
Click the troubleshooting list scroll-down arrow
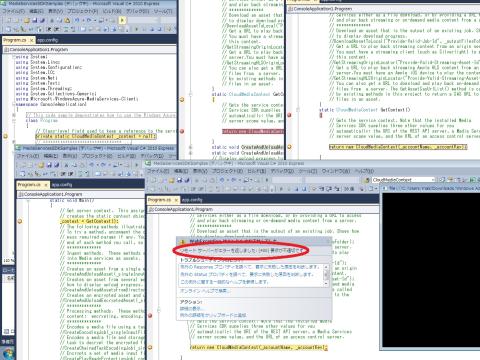pyautogui.click(x=326, y=283)
